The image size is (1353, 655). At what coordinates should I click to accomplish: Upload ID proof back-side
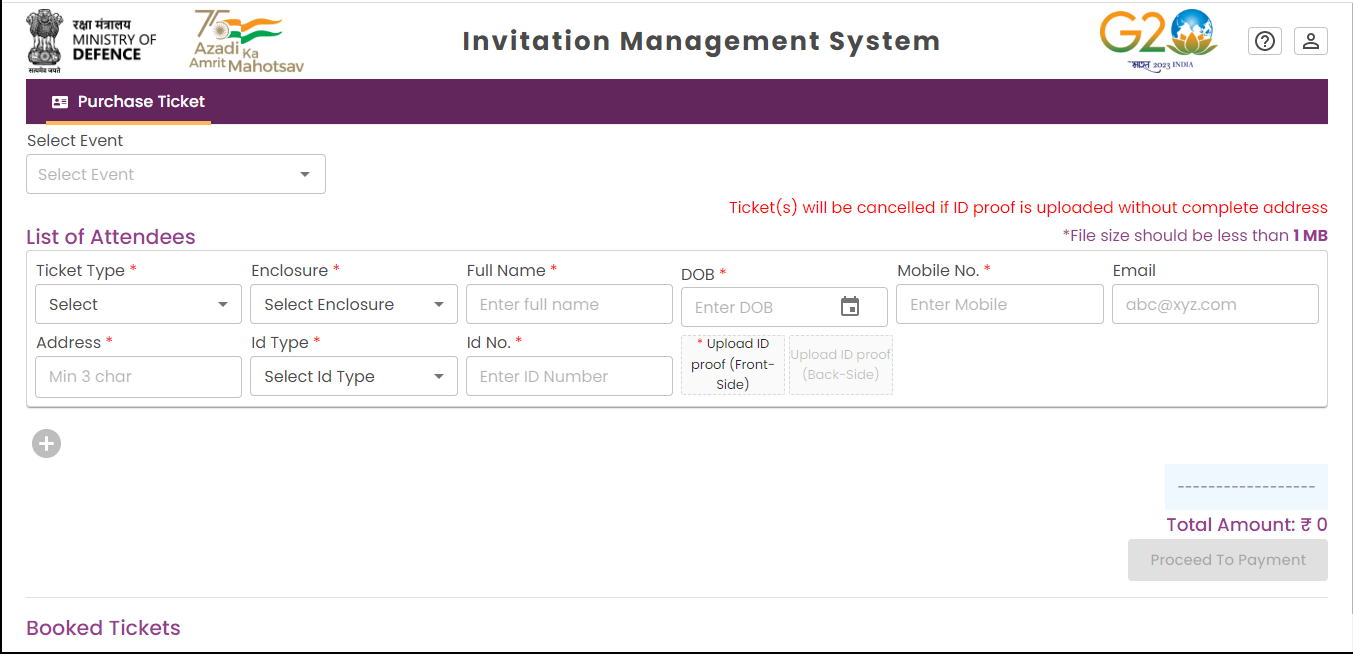pyautogui.click(x=840, y=364)
